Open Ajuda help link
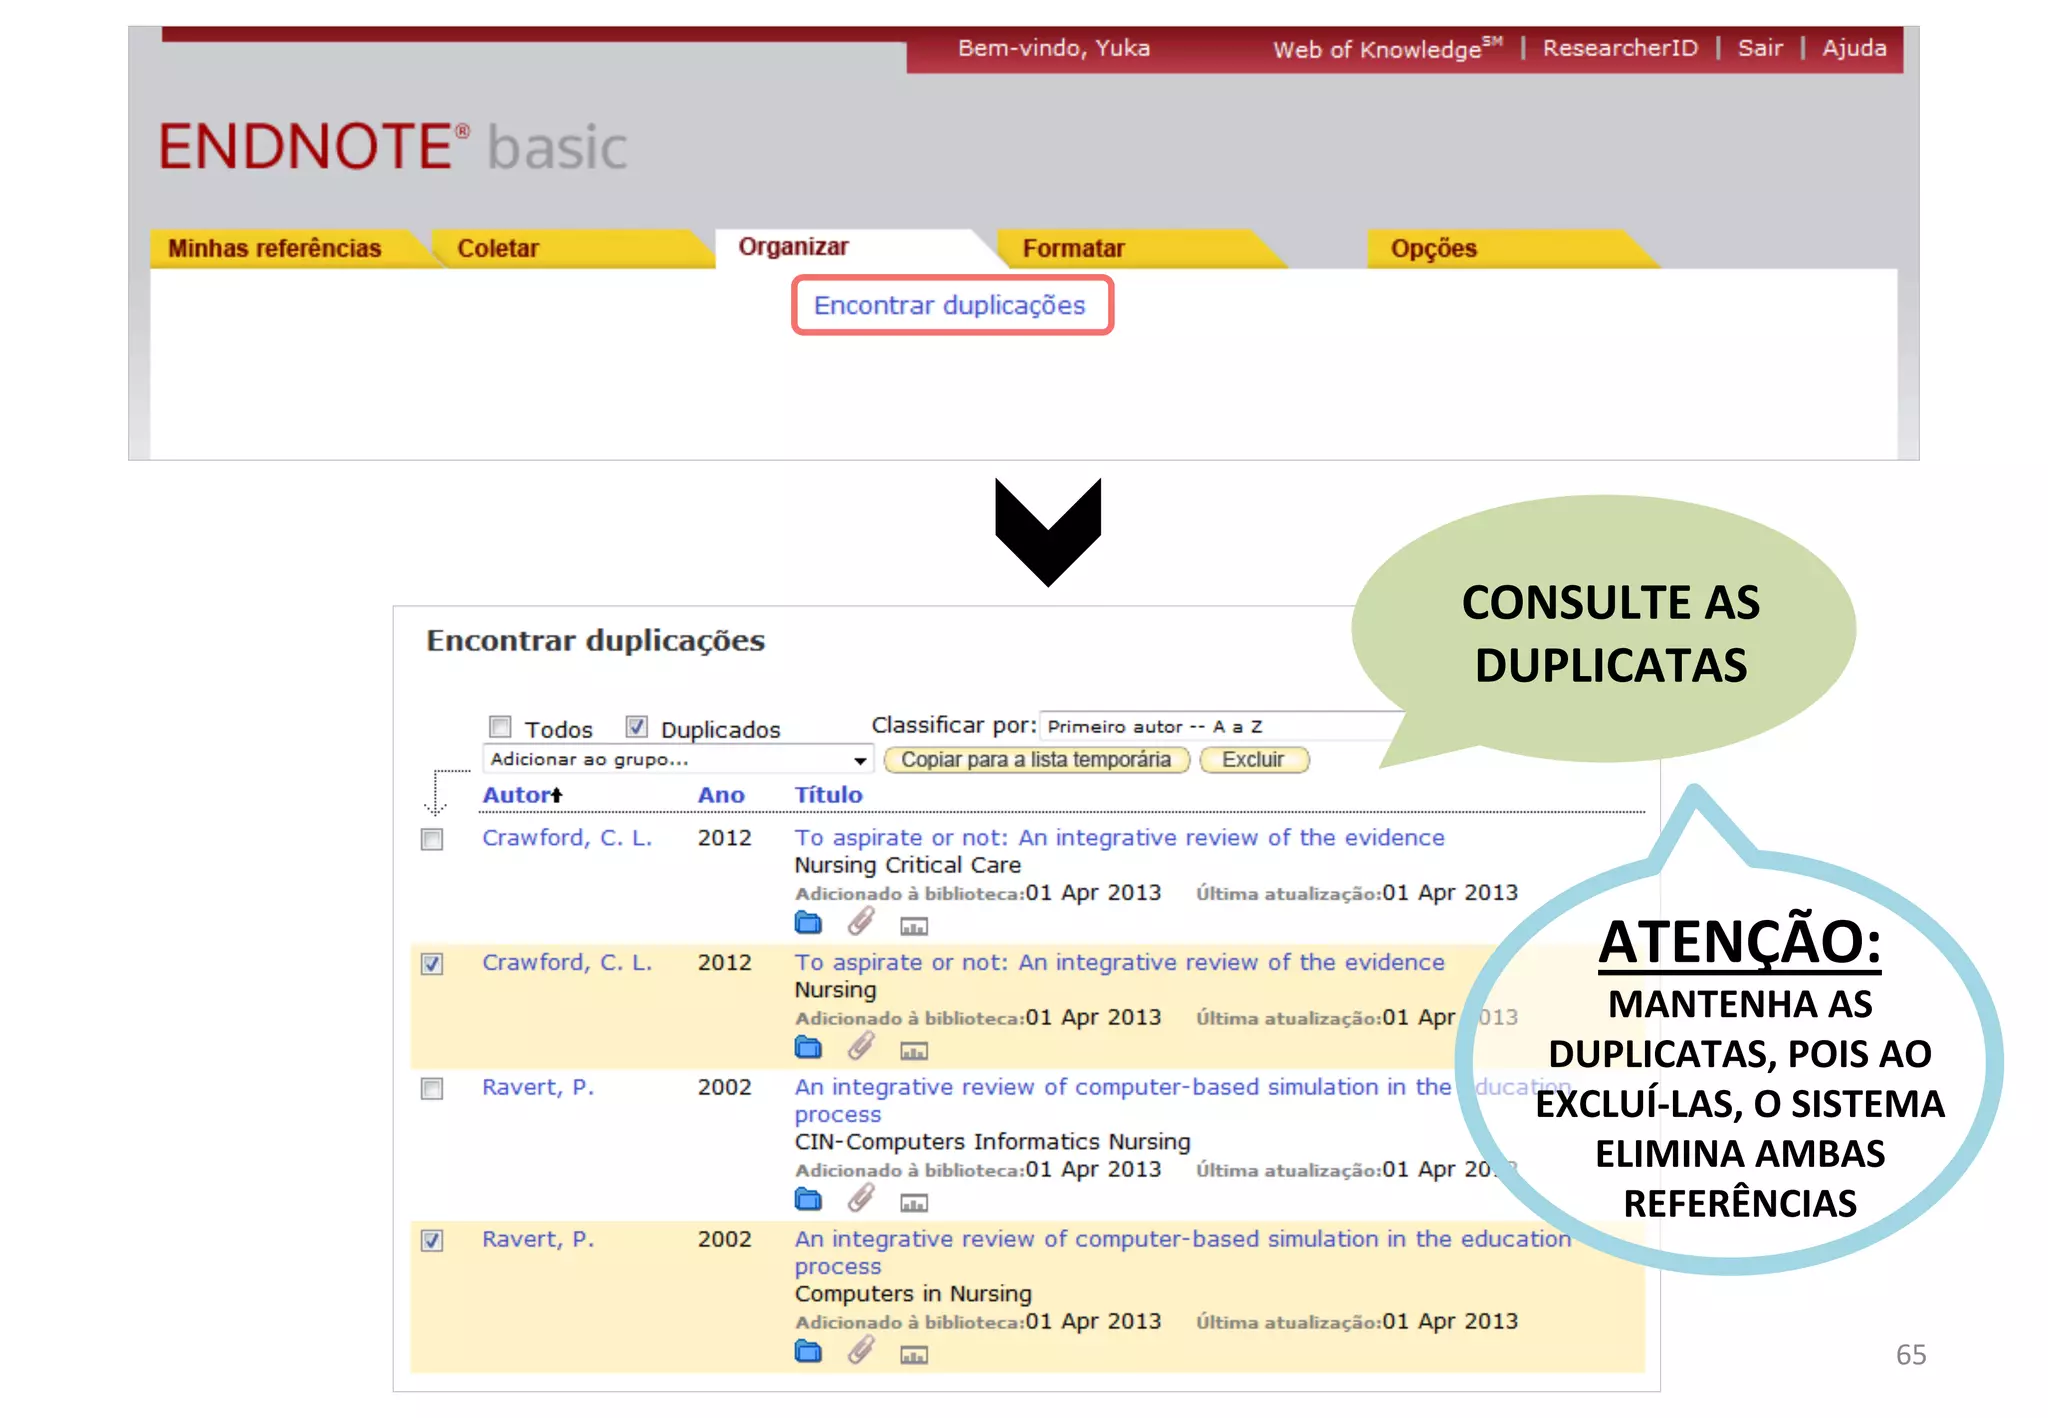Screen dimensions: 2048x1418 click(1854, 48)
